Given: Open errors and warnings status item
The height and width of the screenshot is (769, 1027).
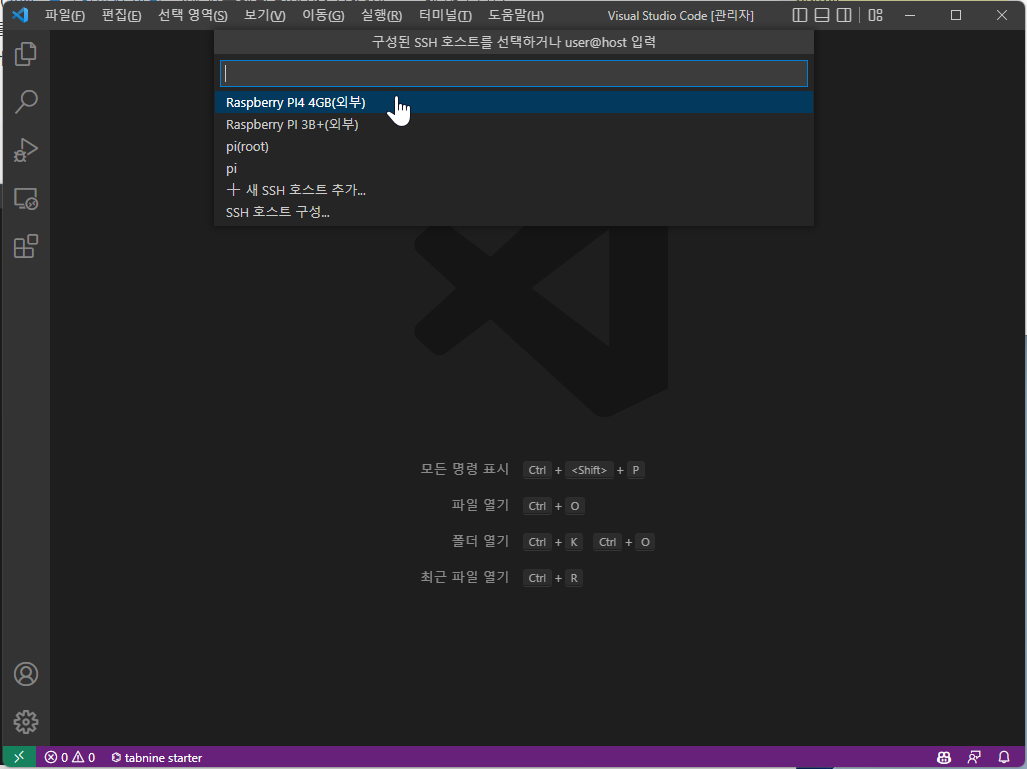Looking at the screenshot, I should (70, 758).
